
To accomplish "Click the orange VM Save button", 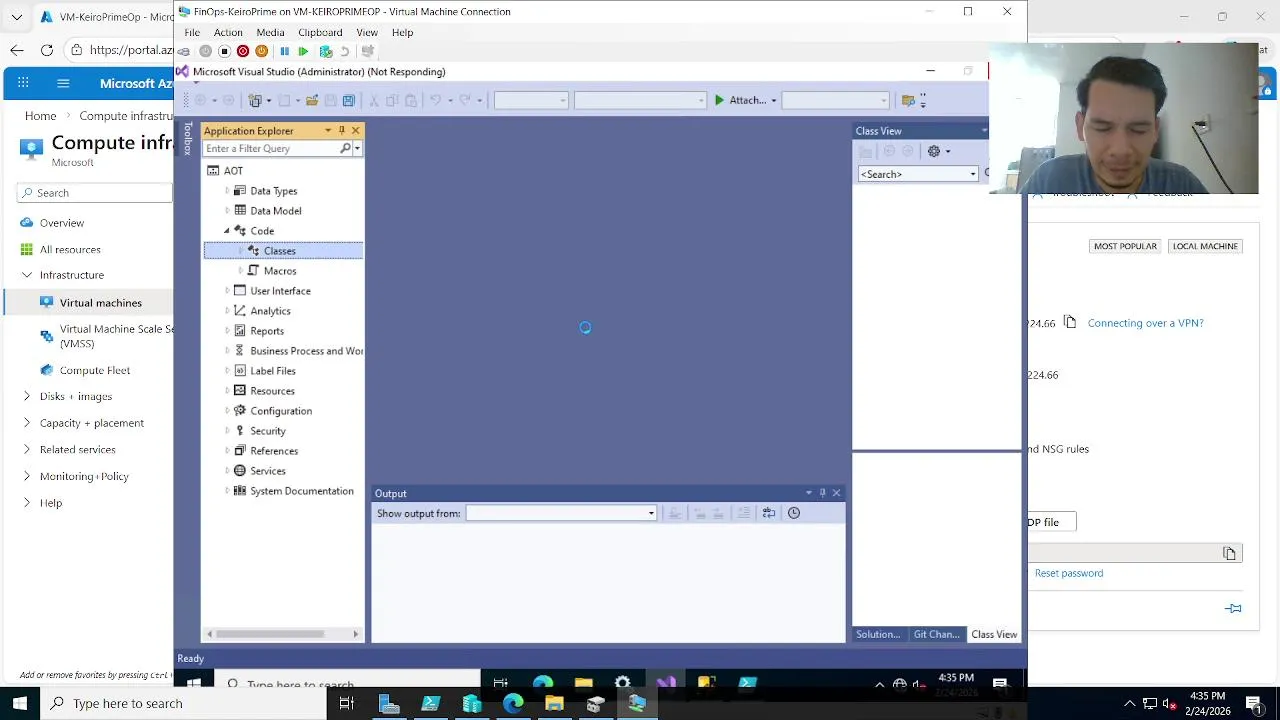I will click(262, 51).
